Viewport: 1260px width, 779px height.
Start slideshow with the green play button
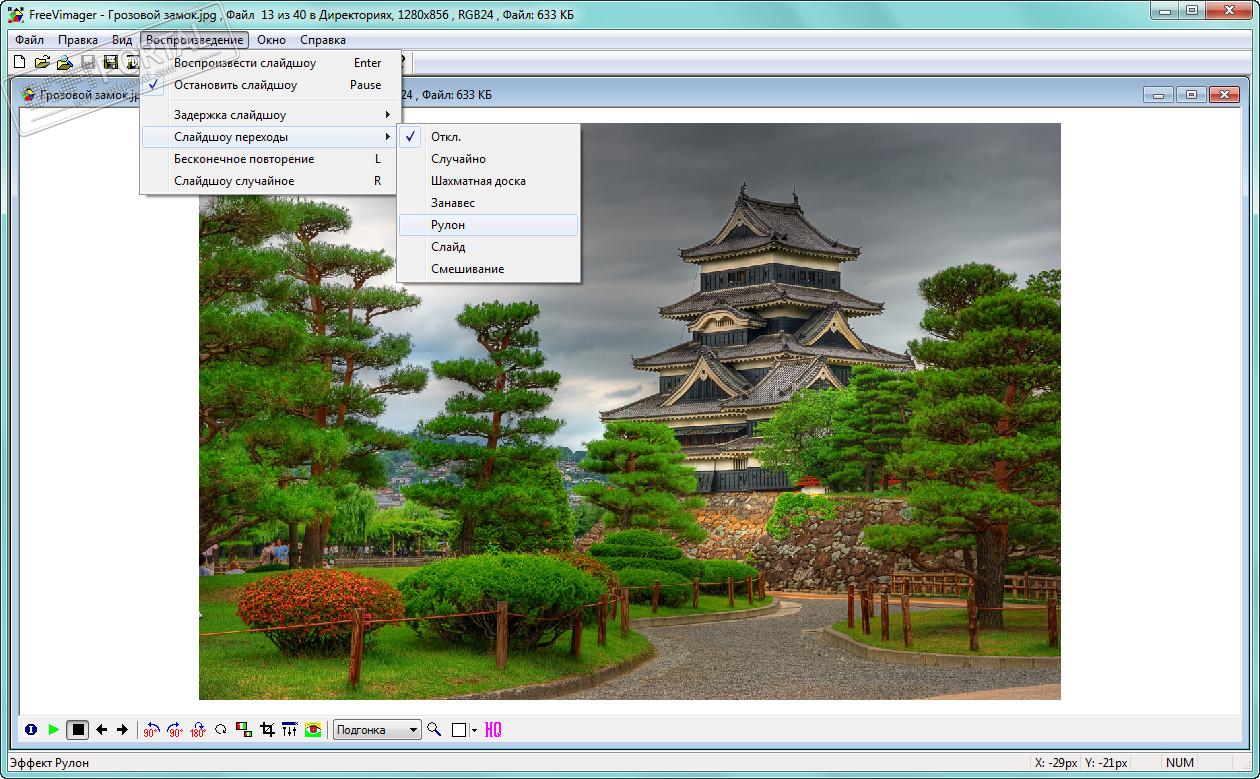pos(53,730)
